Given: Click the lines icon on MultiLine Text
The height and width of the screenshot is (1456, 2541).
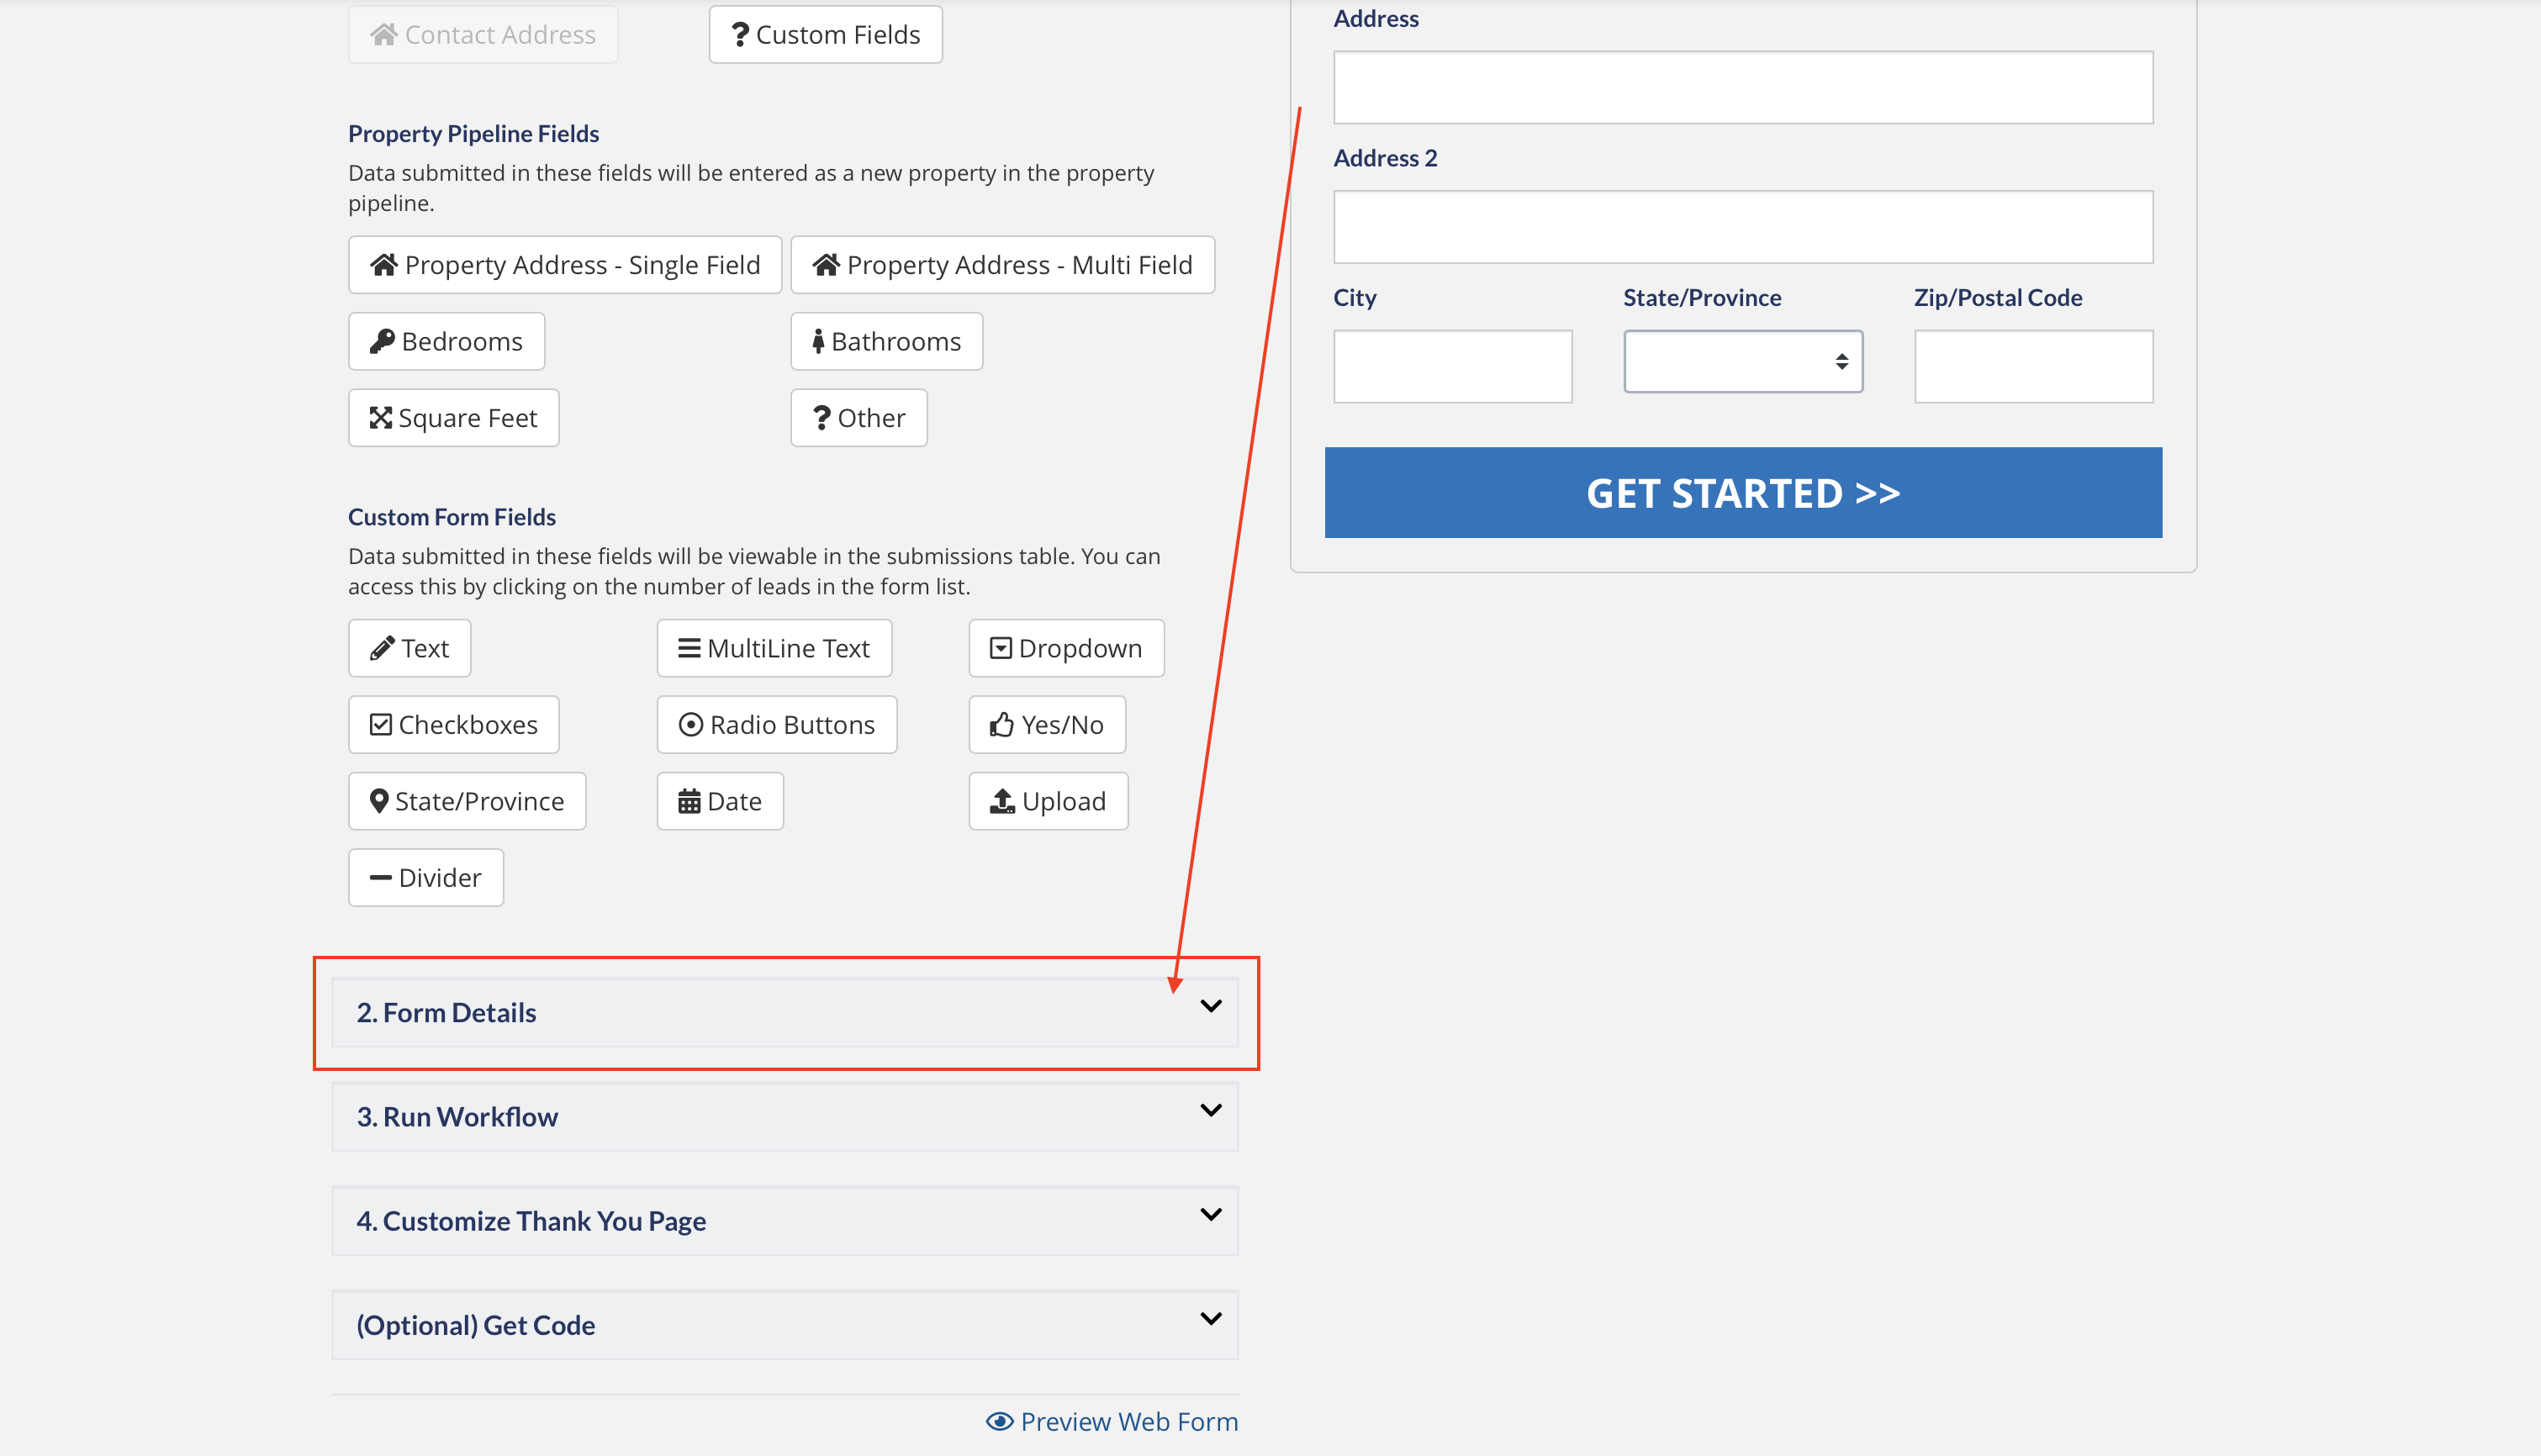Looking at the screenshot, I should (689, 648).
